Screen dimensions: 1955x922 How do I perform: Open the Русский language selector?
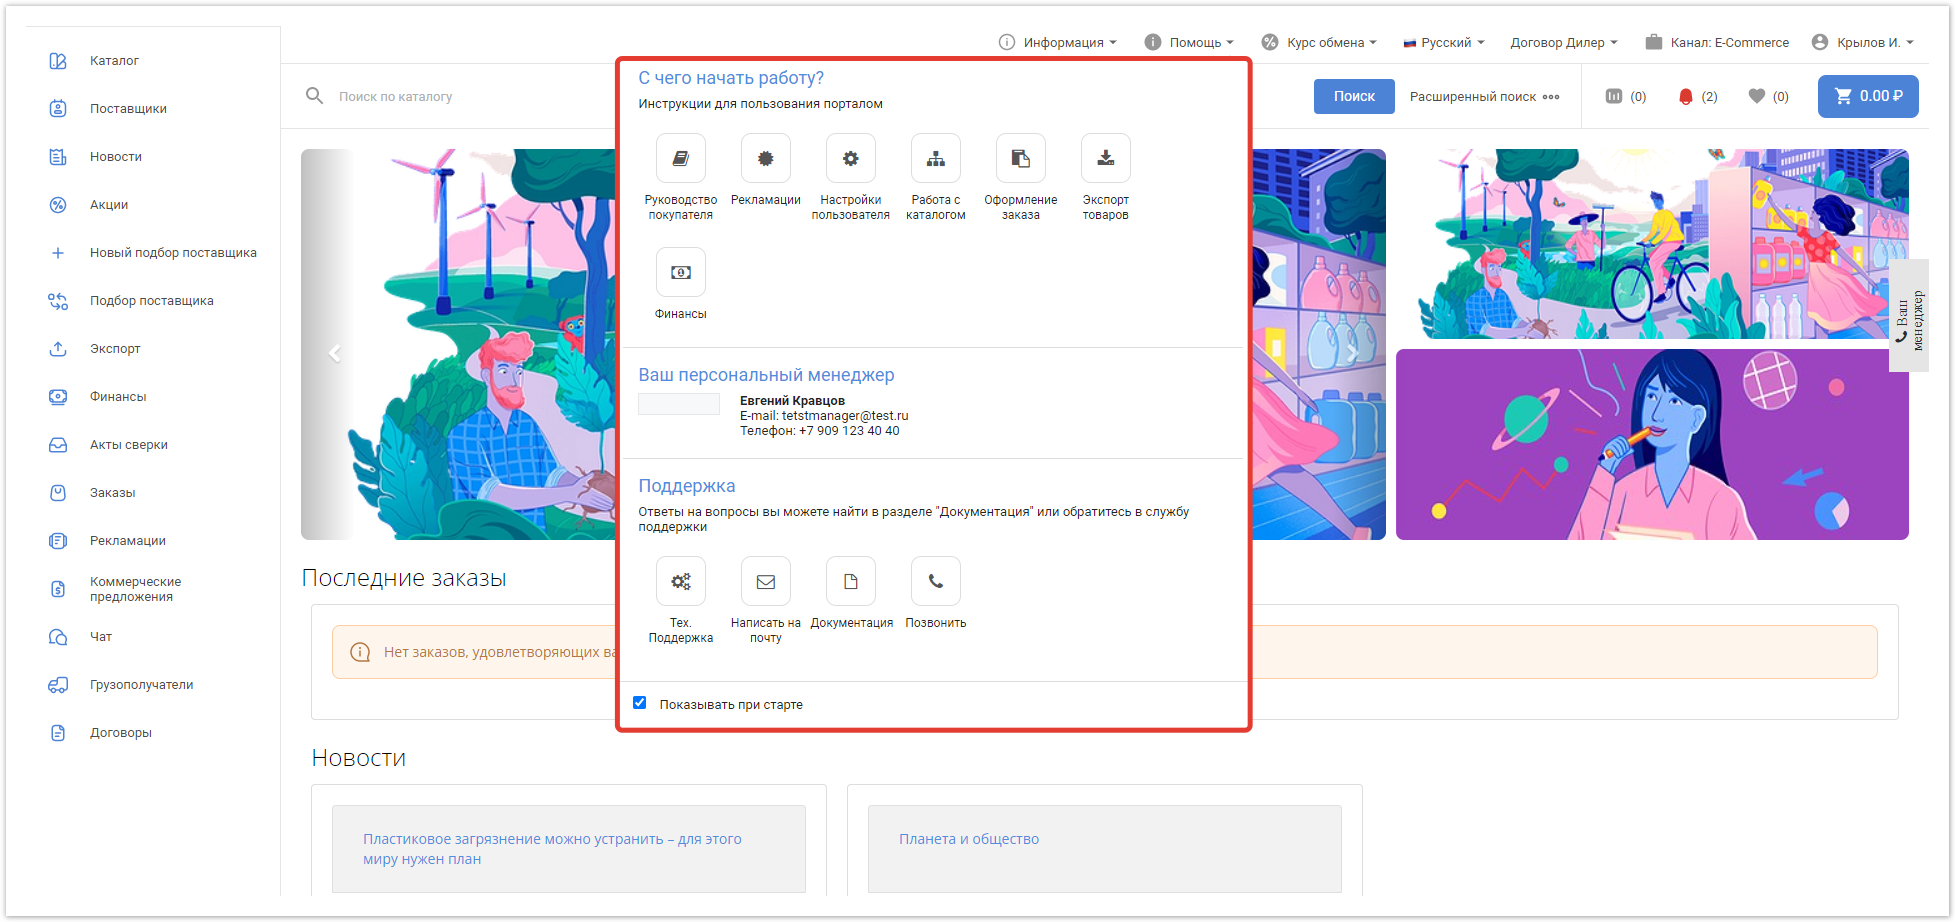pyautogui.click(x=1444, y=42)
